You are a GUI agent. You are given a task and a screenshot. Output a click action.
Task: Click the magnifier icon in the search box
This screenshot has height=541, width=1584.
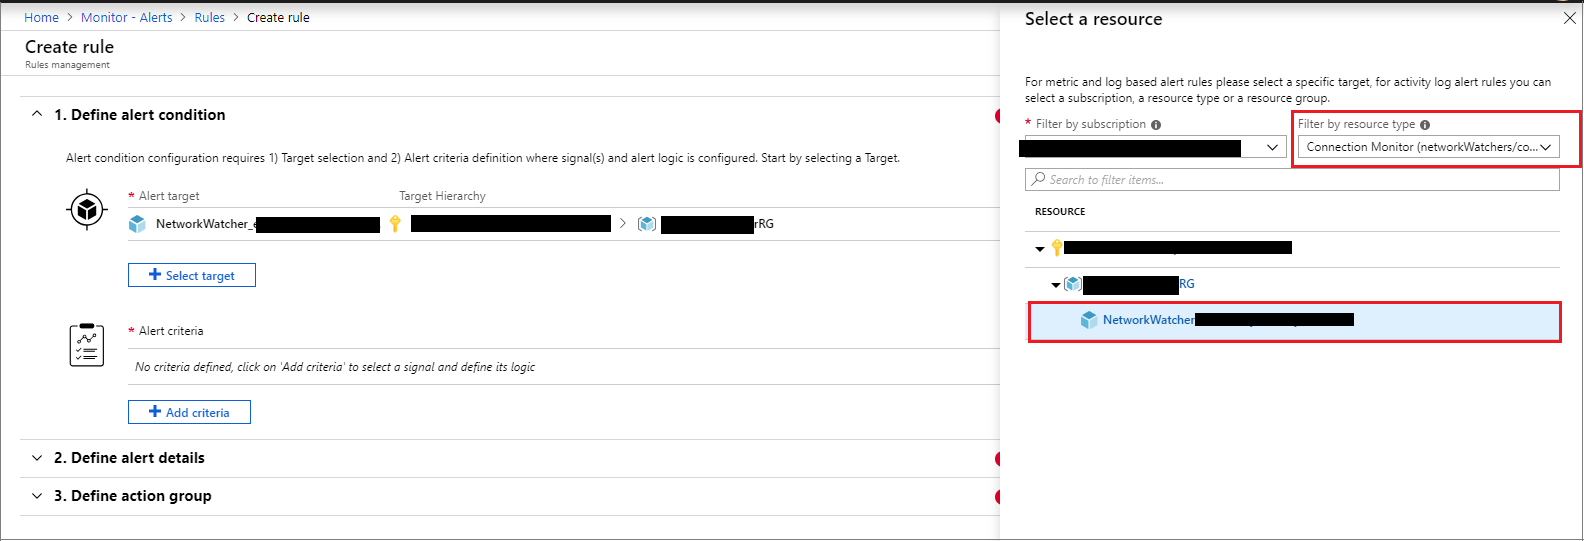click(1039, 179)
